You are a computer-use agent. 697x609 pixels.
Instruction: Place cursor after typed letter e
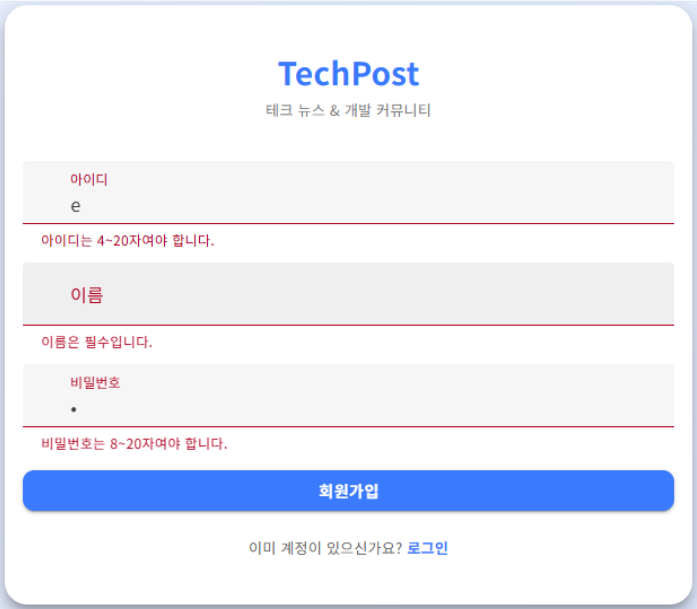tap(81, 206)
